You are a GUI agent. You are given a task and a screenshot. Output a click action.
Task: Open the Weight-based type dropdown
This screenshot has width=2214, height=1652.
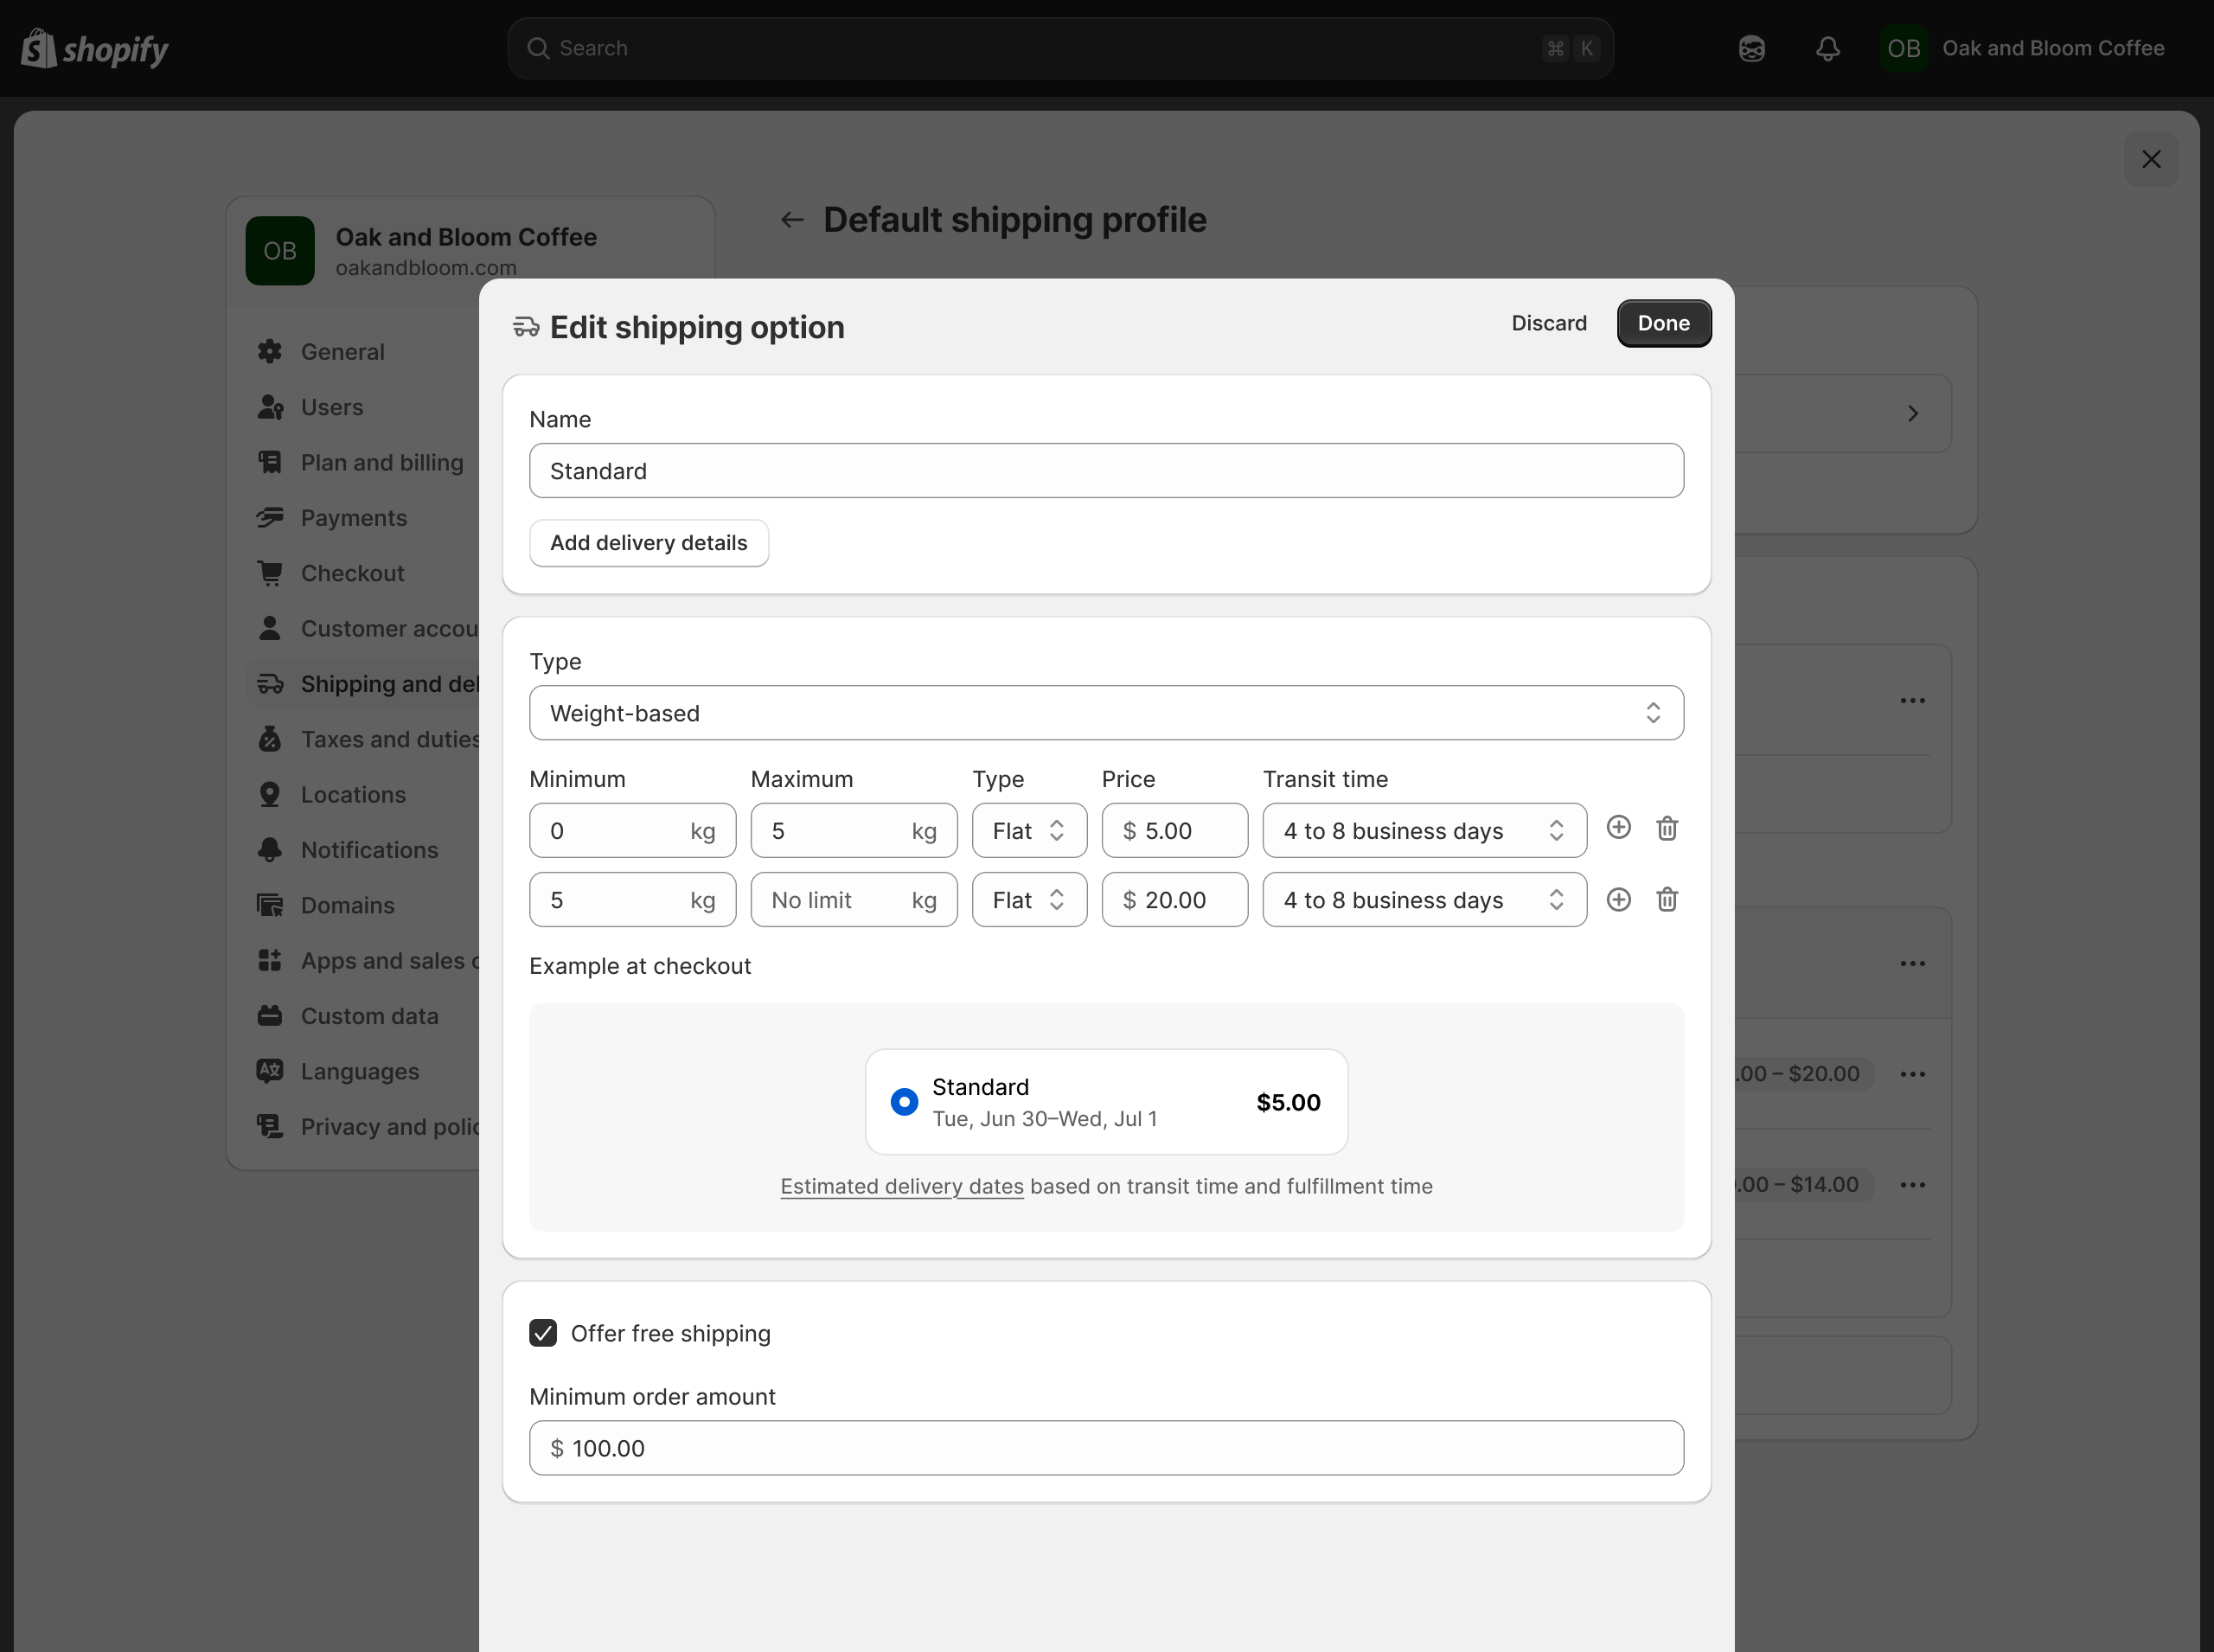1106,713
